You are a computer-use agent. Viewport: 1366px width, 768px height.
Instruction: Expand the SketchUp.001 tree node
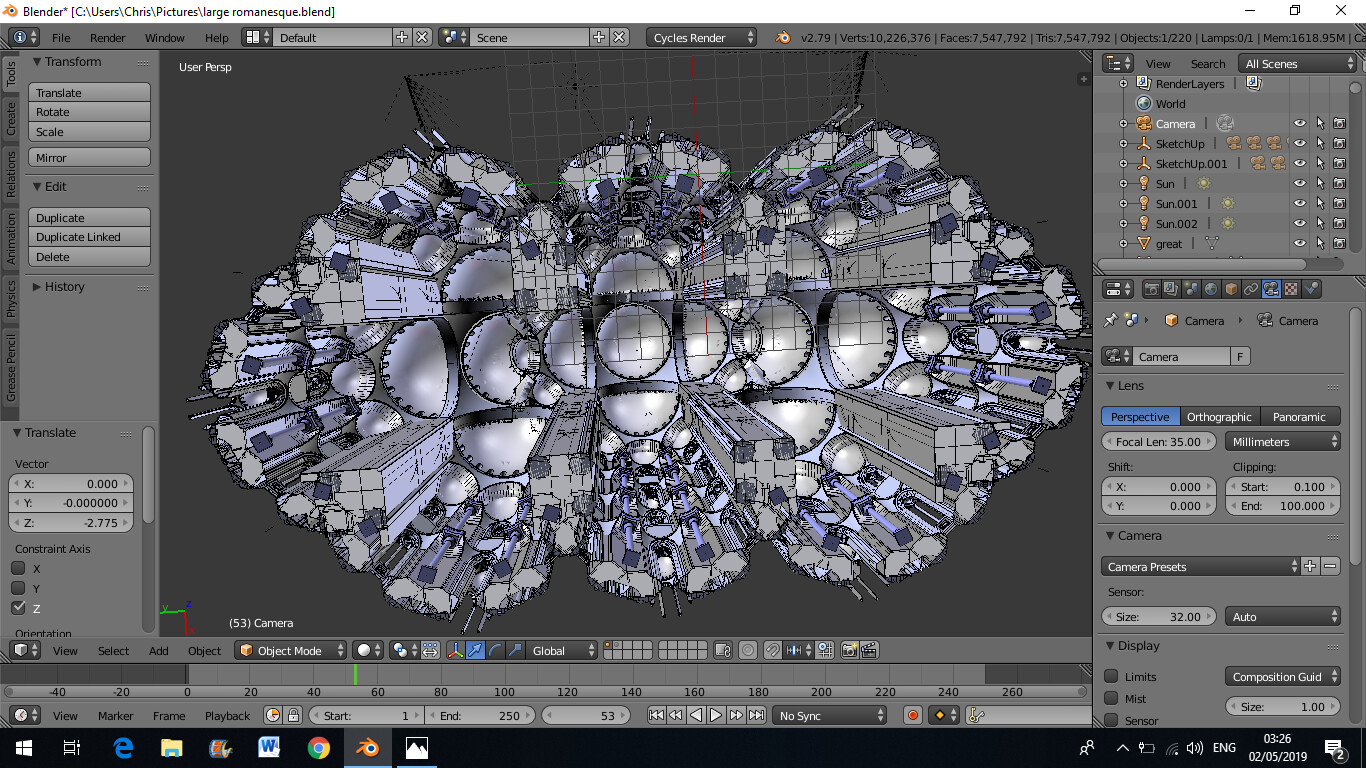pos(1123,164)
